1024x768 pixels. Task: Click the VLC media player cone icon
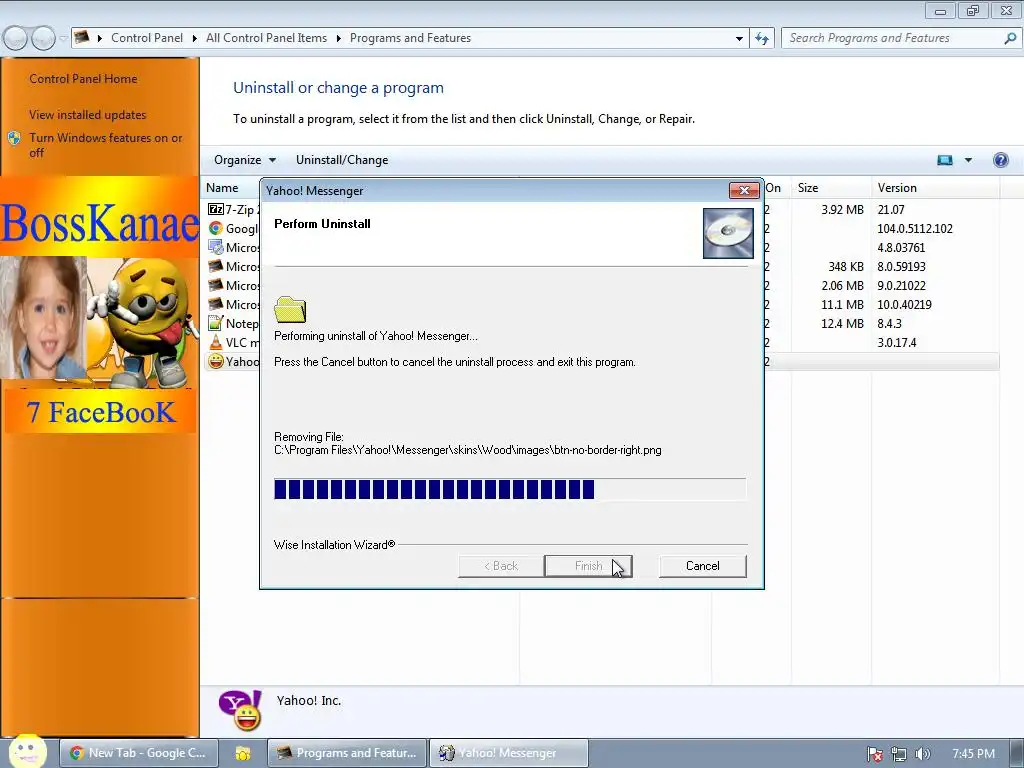pos(216,342)
